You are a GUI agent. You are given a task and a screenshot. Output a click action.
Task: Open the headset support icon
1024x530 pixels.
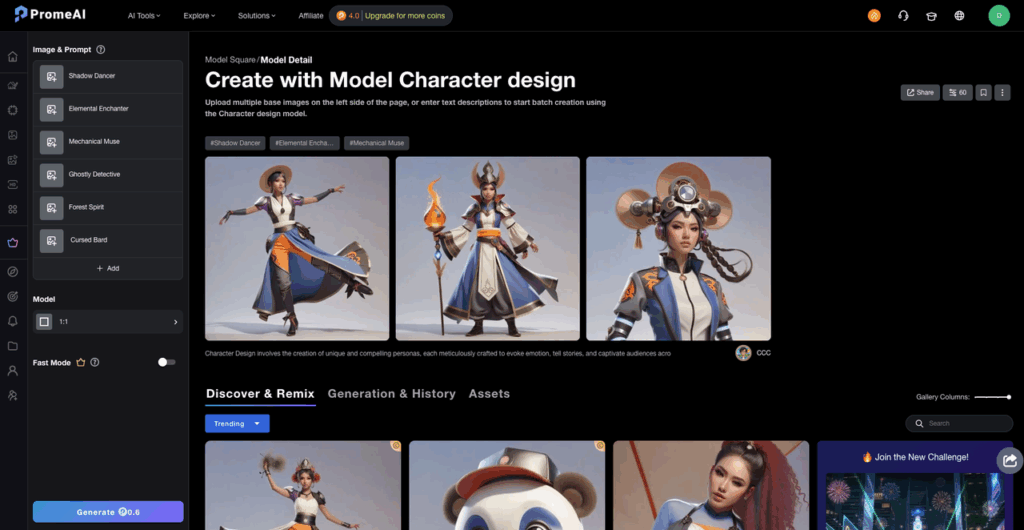tap(903, 16)
